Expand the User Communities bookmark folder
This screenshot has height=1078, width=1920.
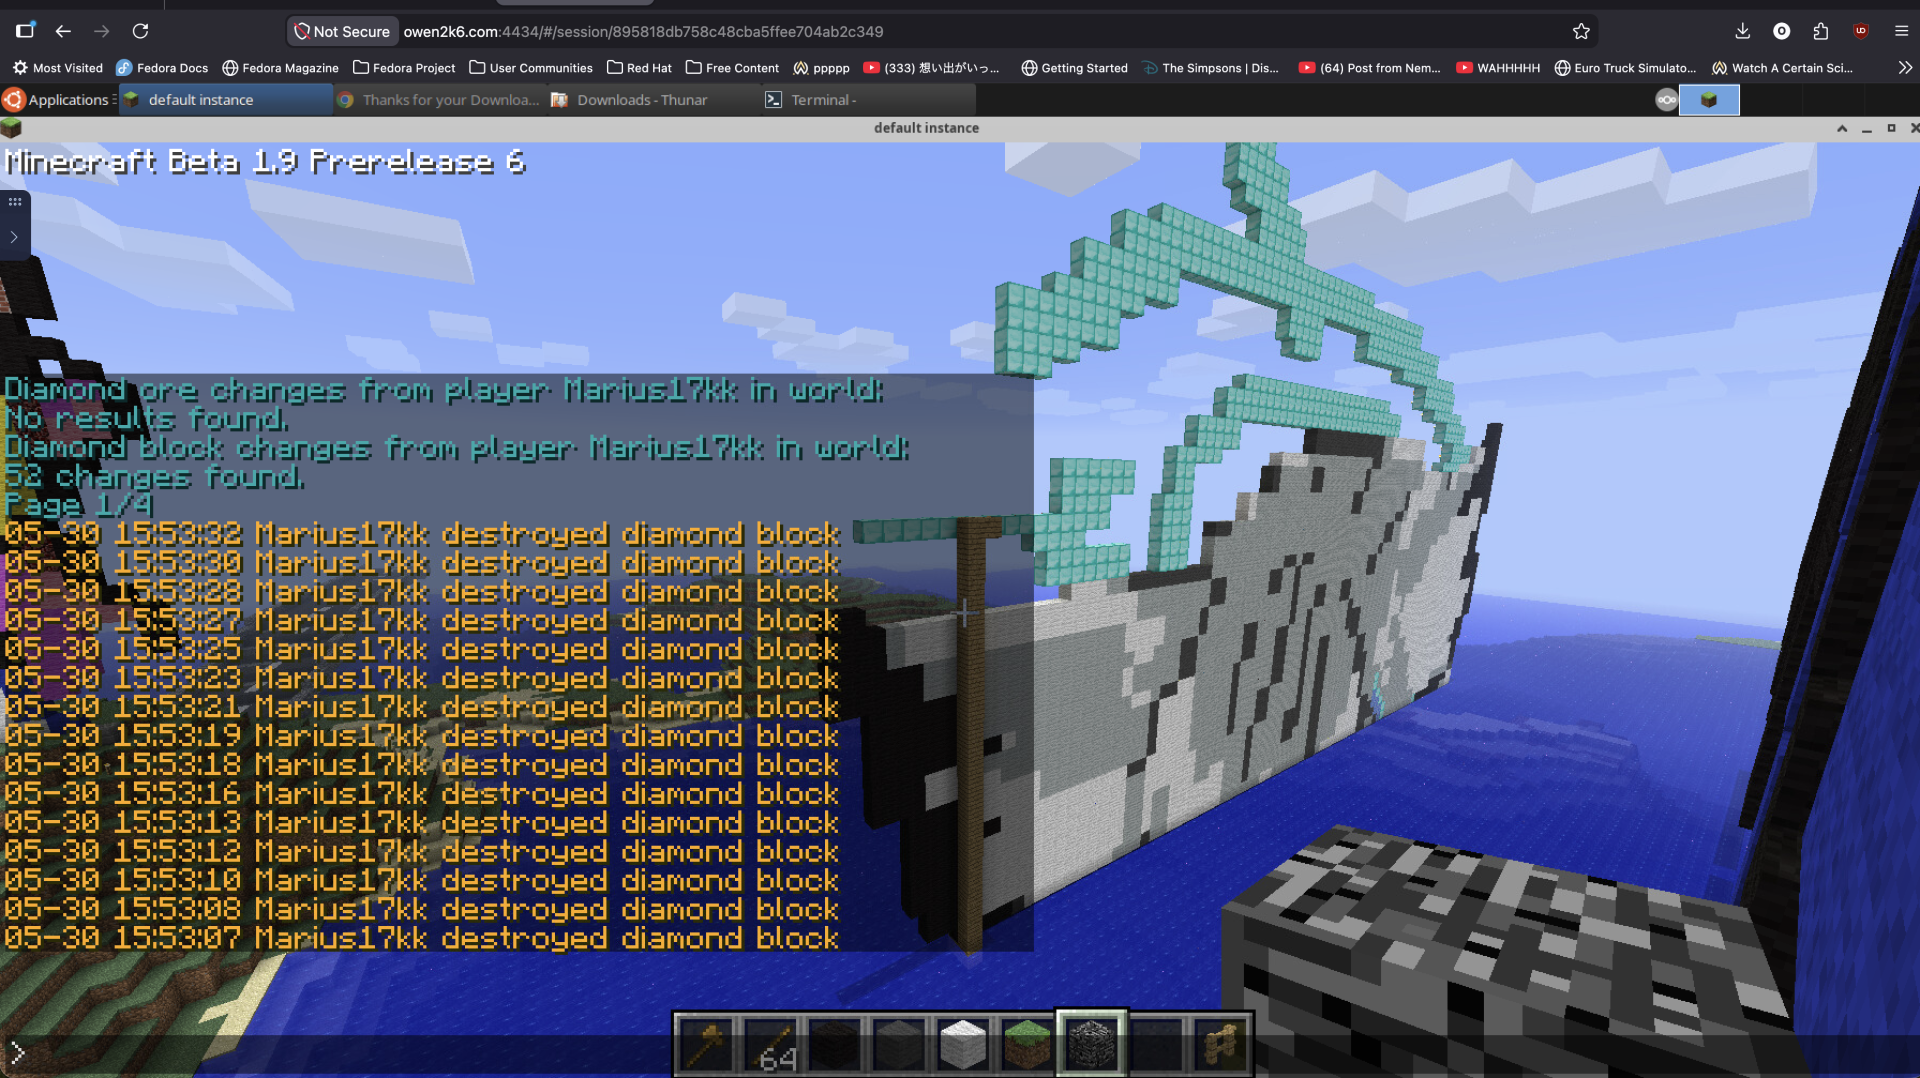tap(531, 68)
